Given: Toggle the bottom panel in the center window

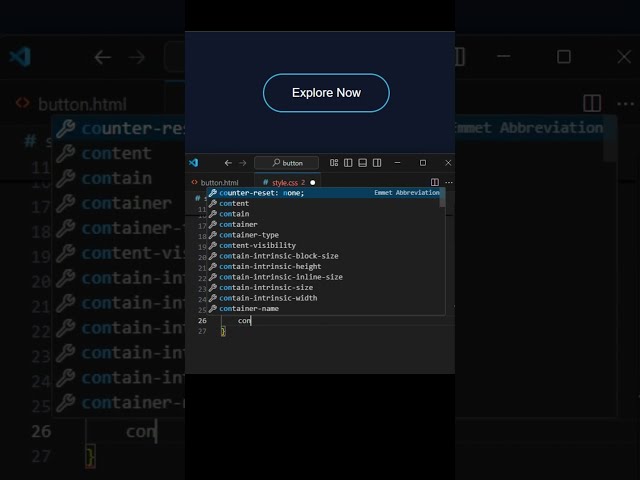Looking at the screenshot, I should point(362,163).
